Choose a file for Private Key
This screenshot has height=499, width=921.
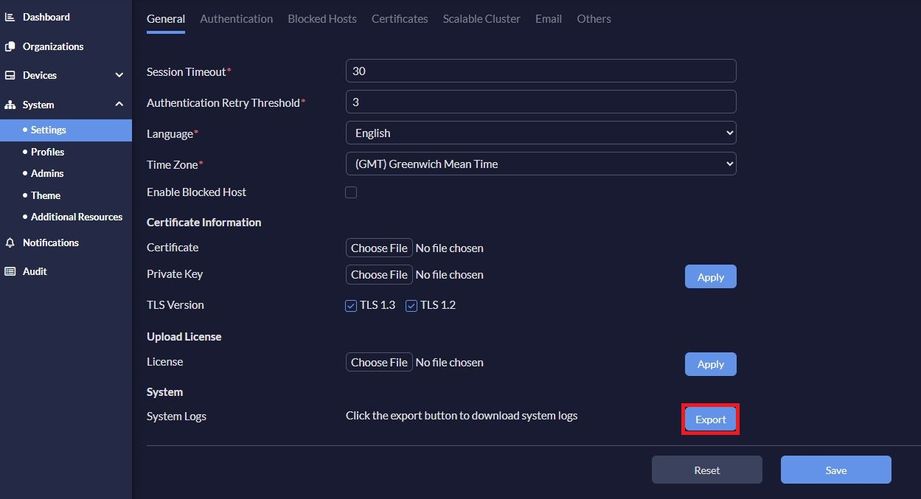coord(379,274)
